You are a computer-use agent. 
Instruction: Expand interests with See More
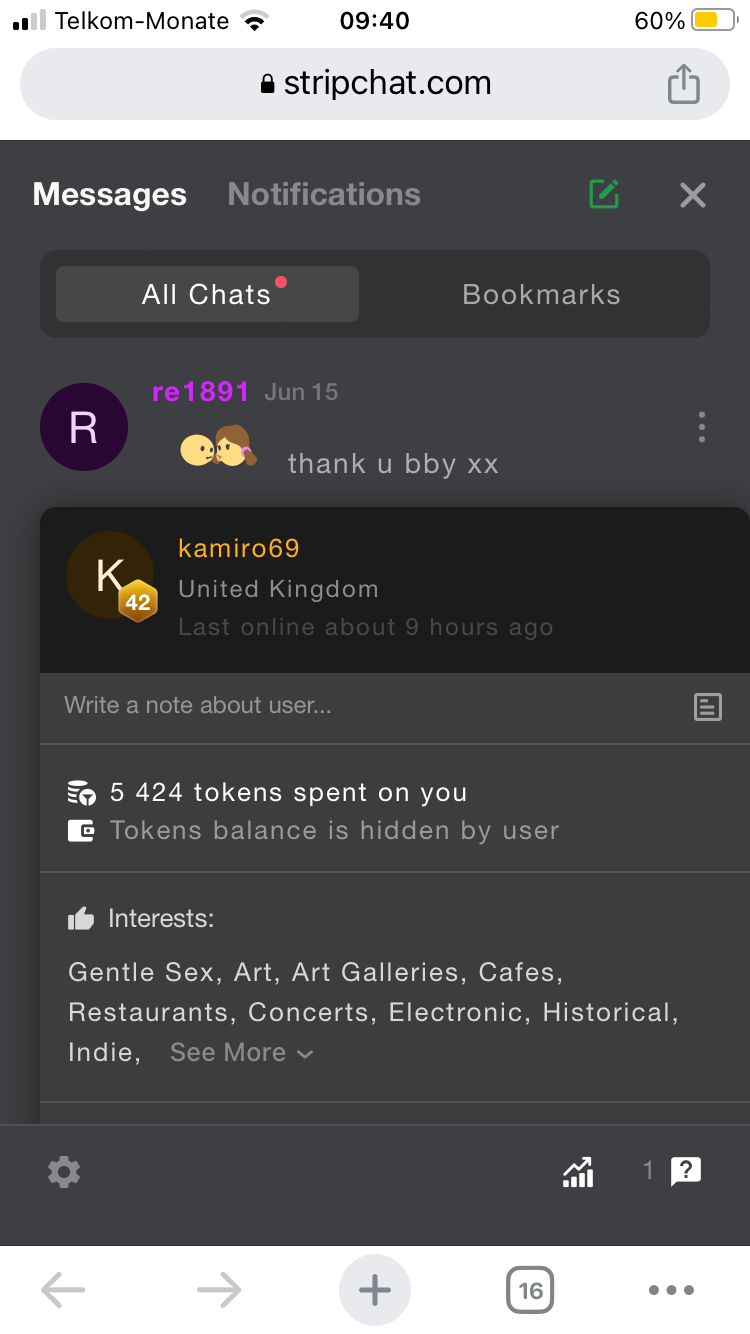click(242, 1052)
